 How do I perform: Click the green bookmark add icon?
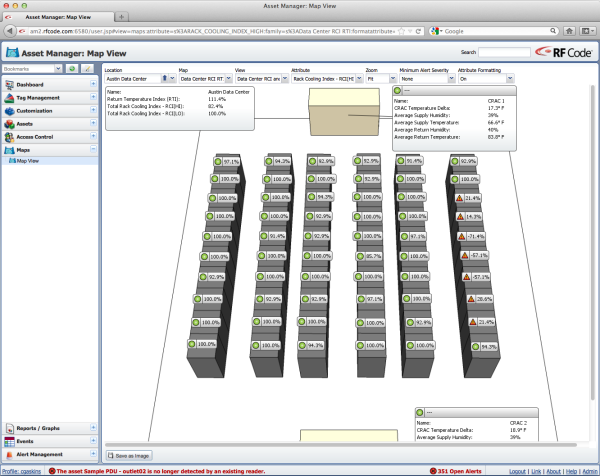click(72, 68)
